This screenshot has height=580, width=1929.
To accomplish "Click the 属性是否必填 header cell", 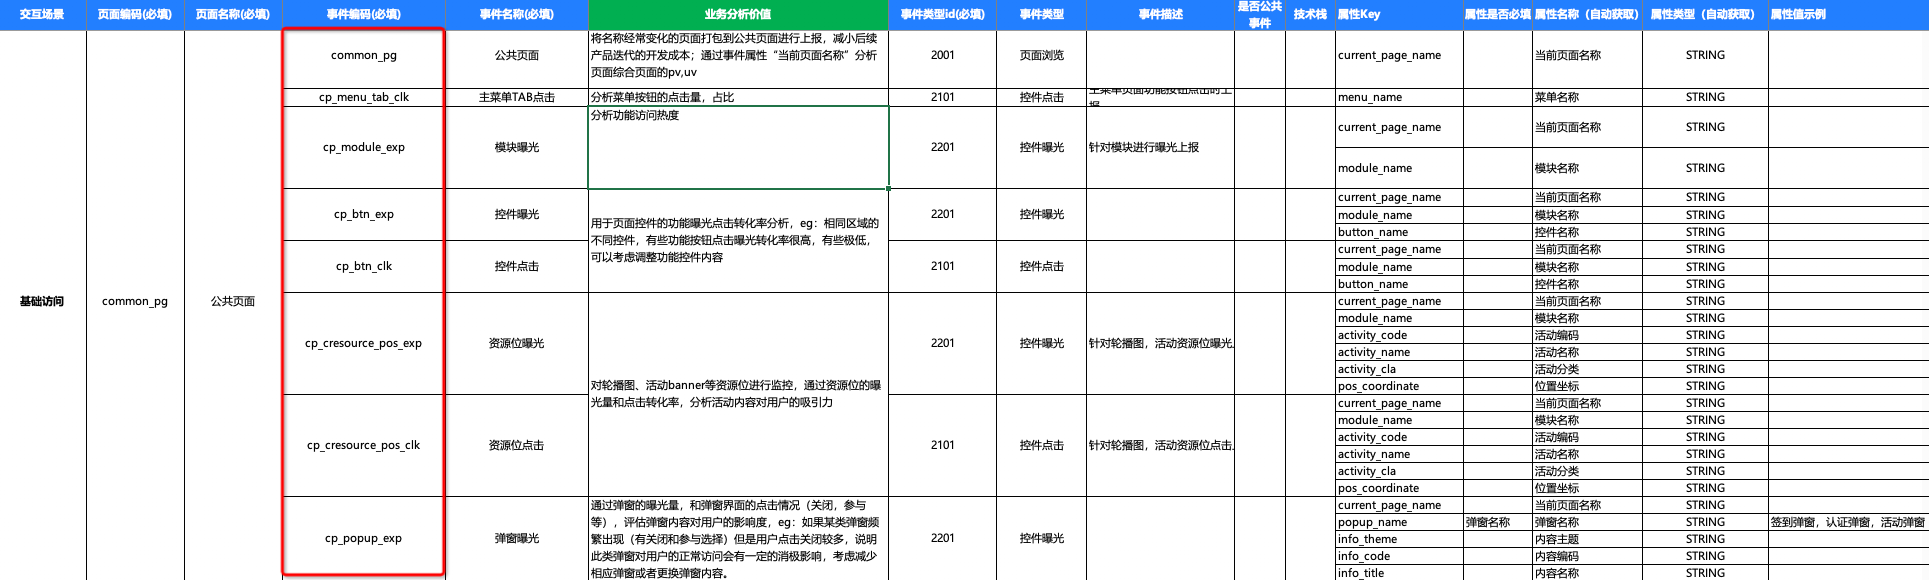I will tap(1497, 14).
